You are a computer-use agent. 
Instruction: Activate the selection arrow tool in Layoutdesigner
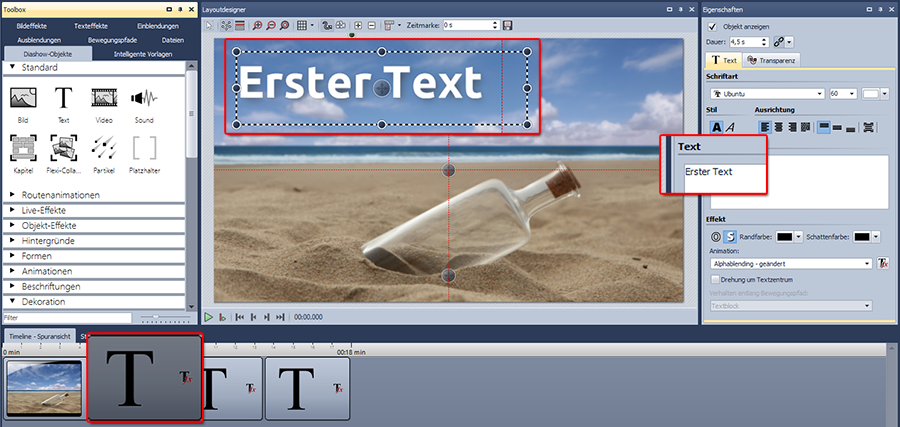click(210, 26)
